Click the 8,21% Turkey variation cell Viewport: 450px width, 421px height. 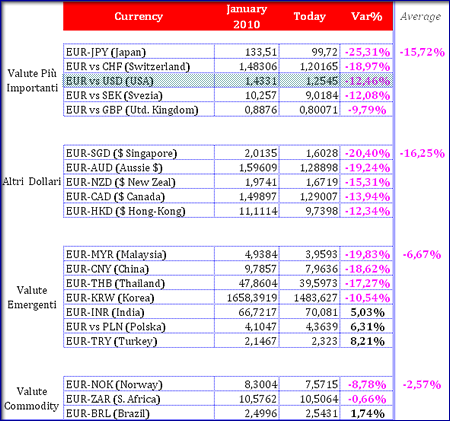point(367,341)
